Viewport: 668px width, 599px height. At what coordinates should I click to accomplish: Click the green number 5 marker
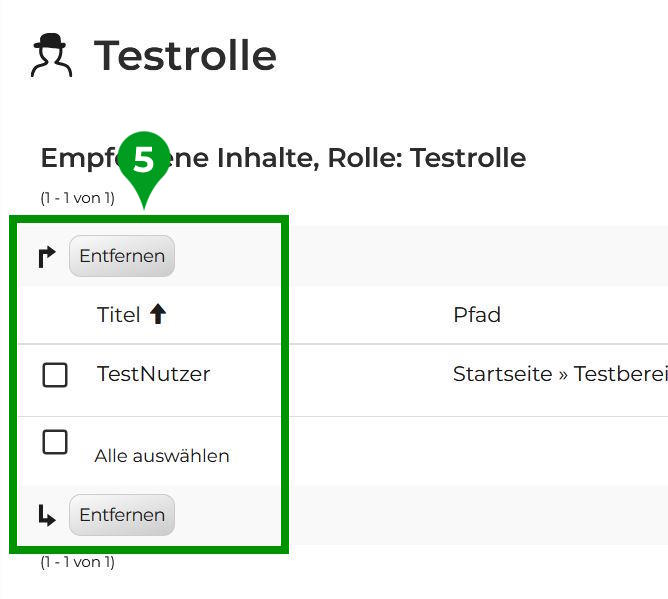click(x=144, y=160)
